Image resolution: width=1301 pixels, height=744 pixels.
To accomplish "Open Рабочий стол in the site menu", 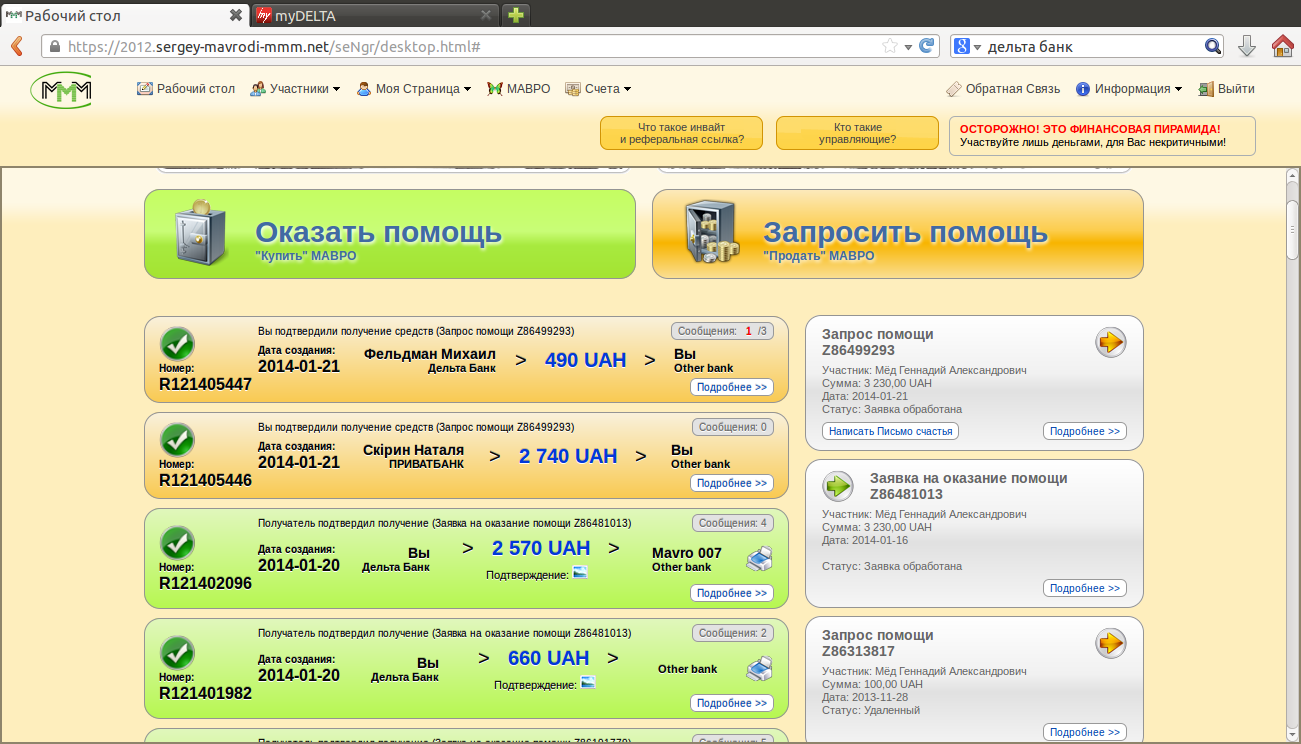I will [186, 89].
